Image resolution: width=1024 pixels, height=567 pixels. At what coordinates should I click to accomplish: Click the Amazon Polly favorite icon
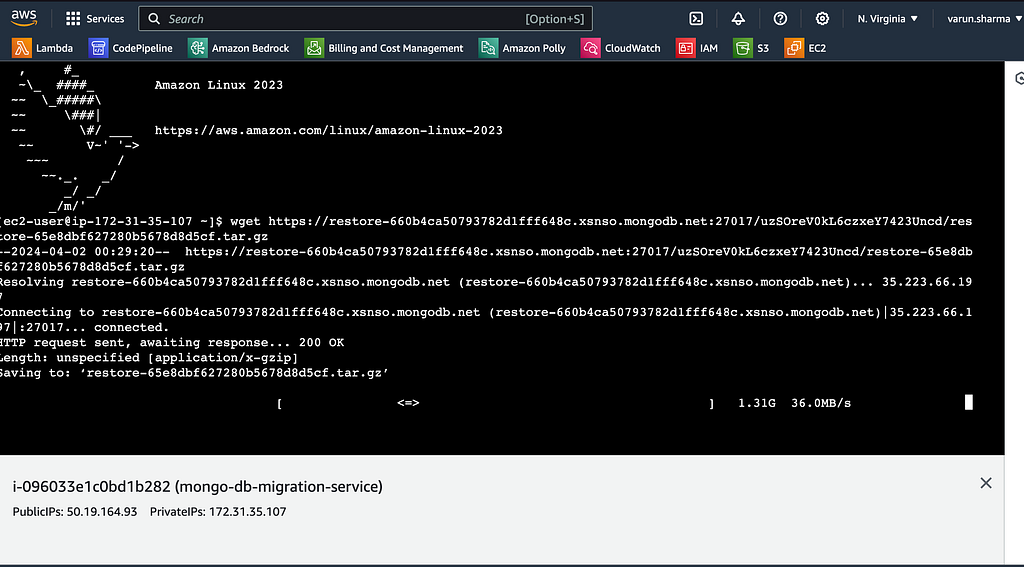tap(488, 48)
